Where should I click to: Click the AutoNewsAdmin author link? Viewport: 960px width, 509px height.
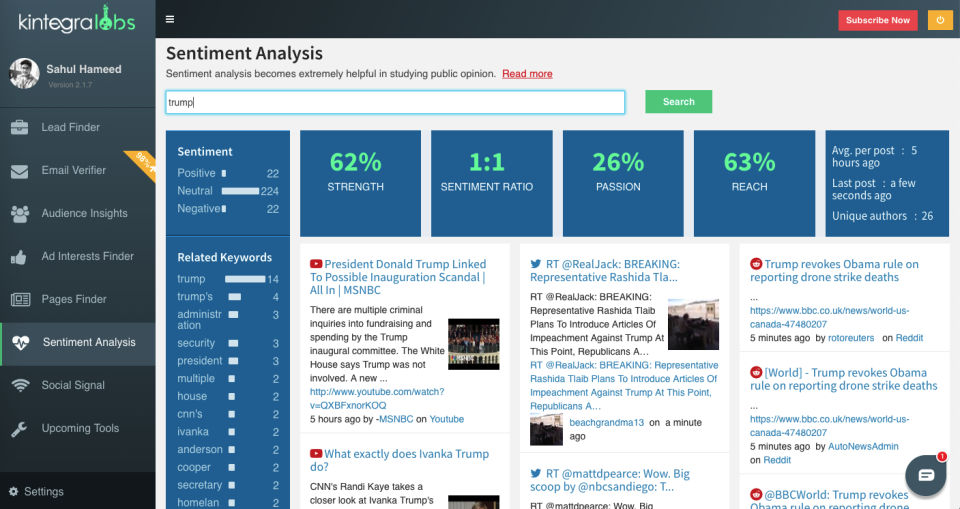click(863, 447)
